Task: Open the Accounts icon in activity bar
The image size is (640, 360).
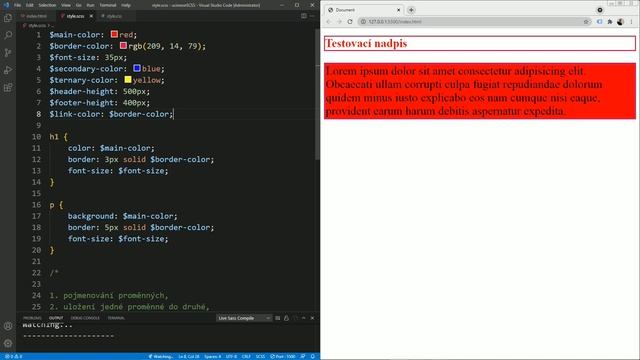Action: click(x=8, y=326)
